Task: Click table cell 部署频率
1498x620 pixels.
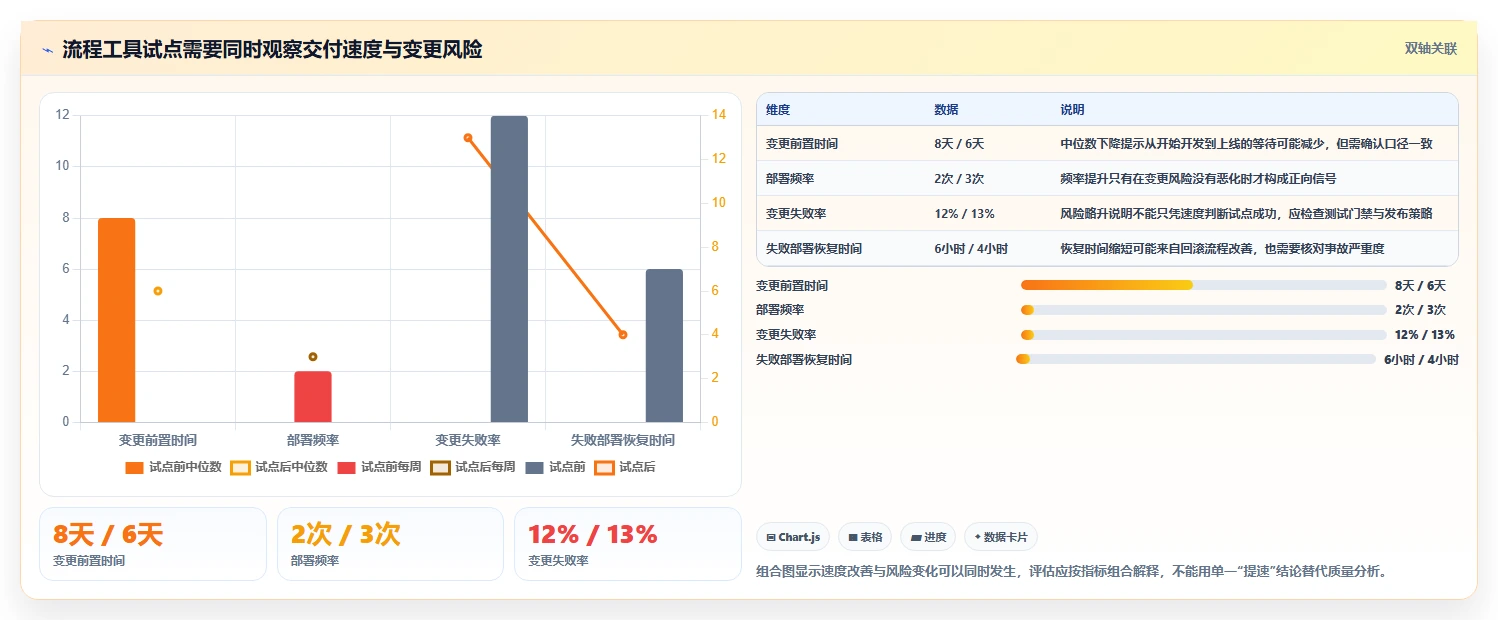Action: tap(790, 179)
